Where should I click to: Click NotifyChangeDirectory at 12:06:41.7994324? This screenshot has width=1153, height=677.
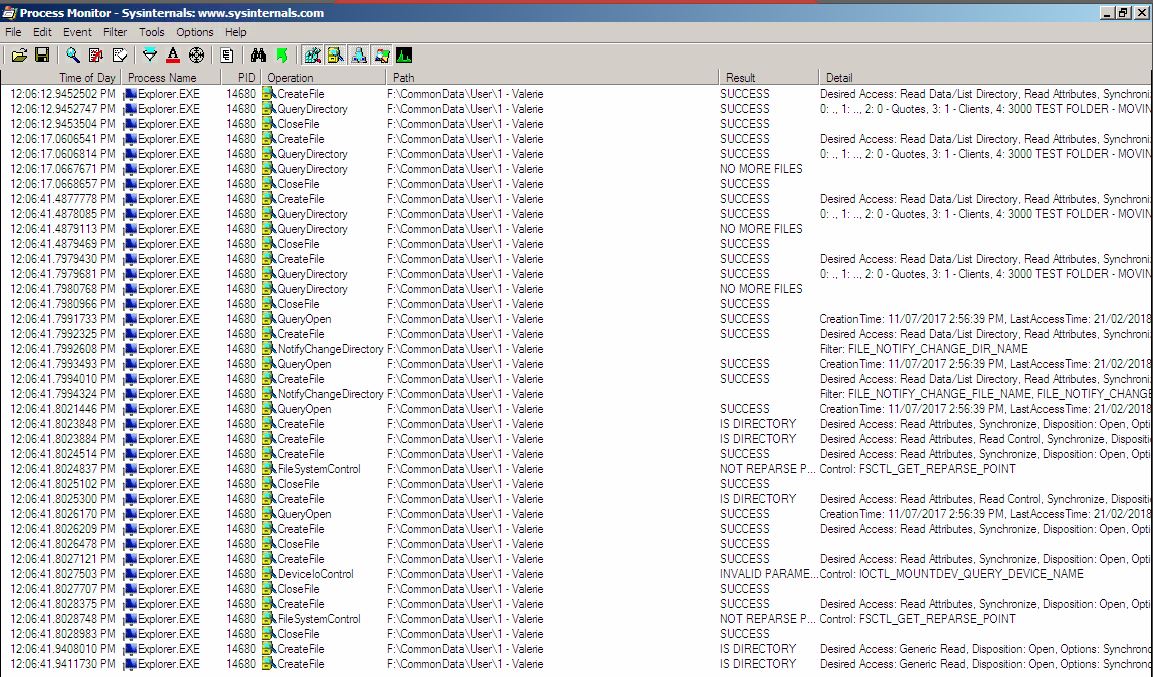point(330,394)
